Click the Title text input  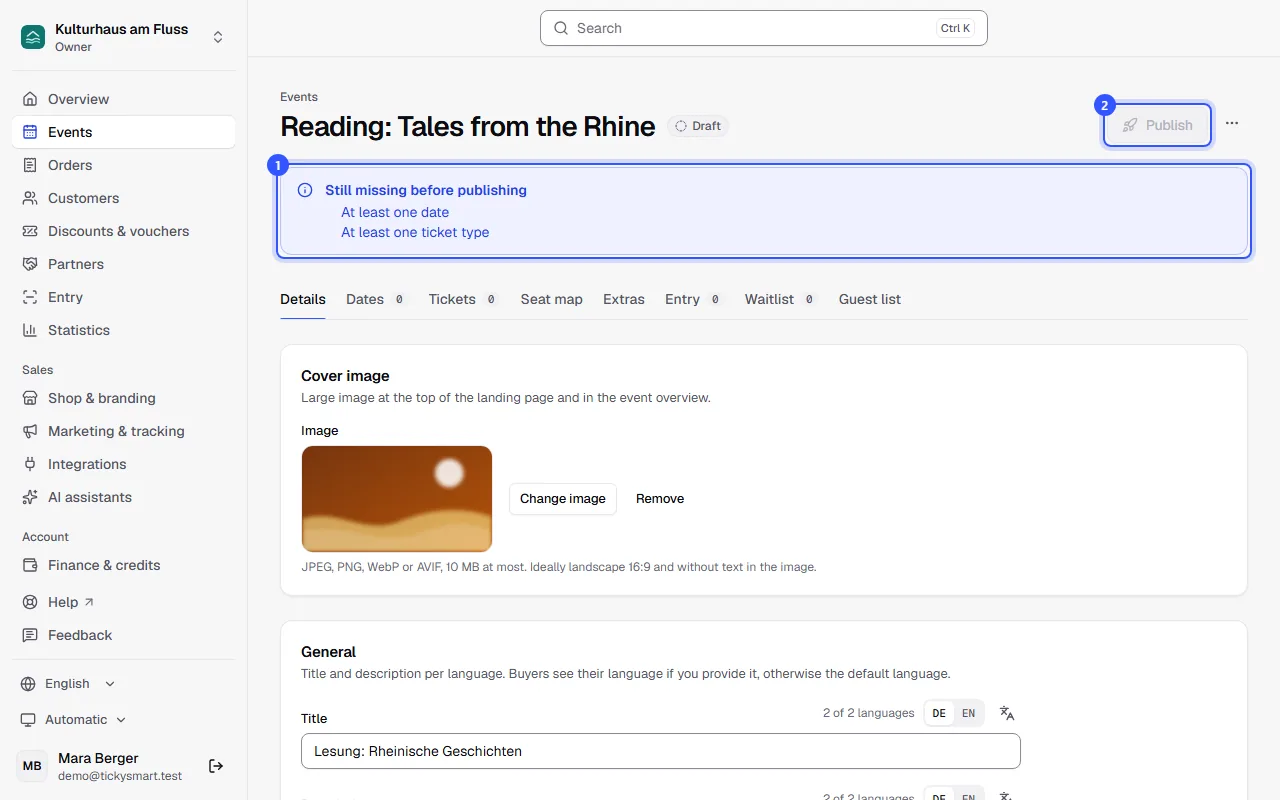[661, 751]
